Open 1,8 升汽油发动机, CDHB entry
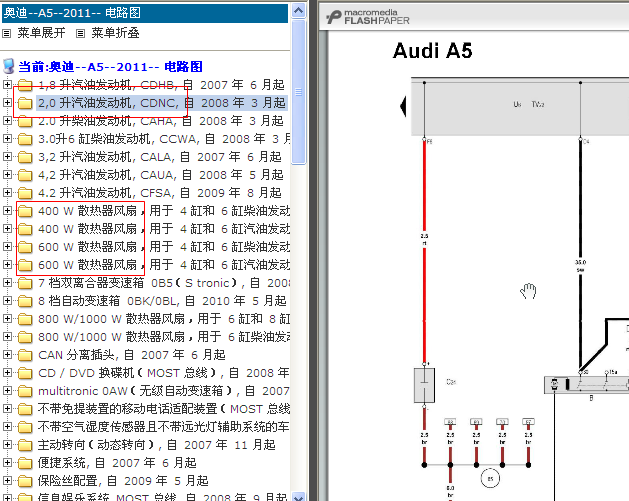 click(161, 85)
